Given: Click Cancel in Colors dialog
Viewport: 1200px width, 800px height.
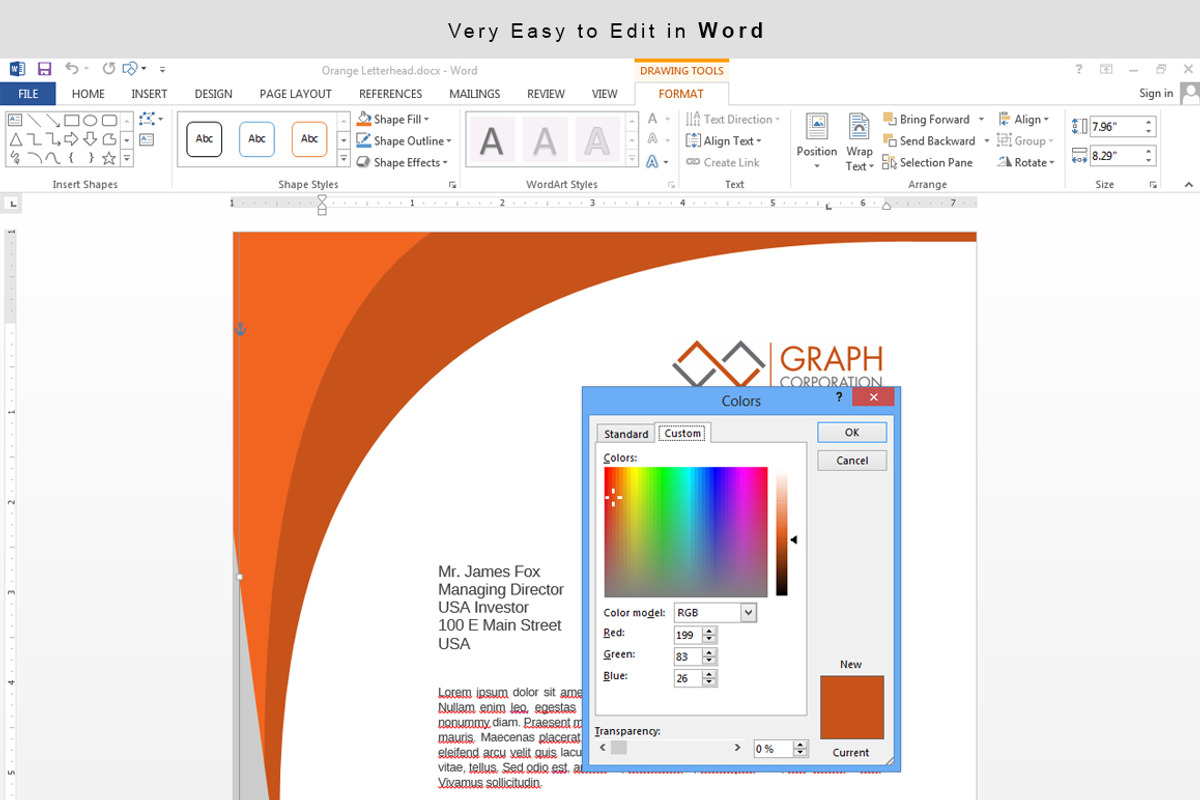Looking at the screenshot, I should coord(852,461).
